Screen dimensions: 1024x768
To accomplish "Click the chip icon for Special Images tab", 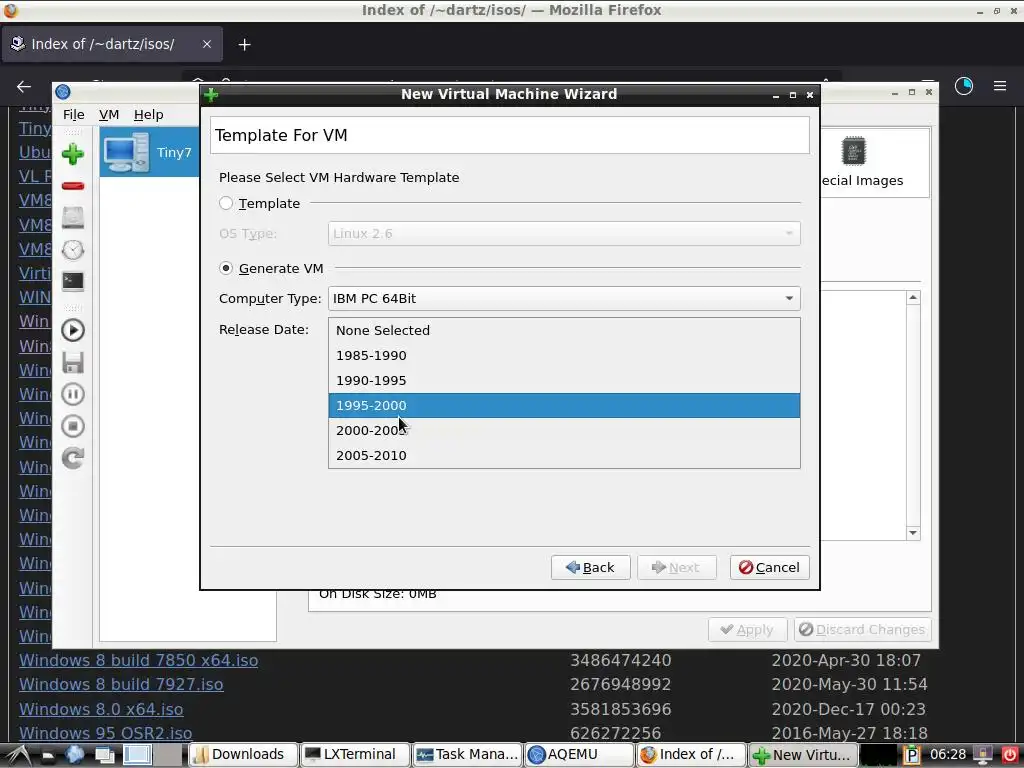I will coord(853,152).
